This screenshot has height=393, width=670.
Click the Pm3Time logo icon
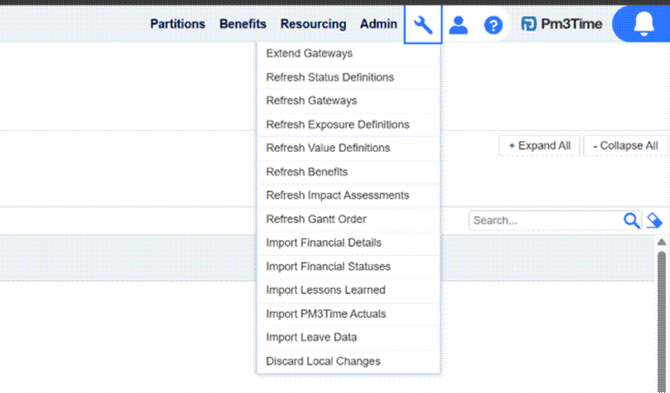pyautogui.click(x=529, y=24)
